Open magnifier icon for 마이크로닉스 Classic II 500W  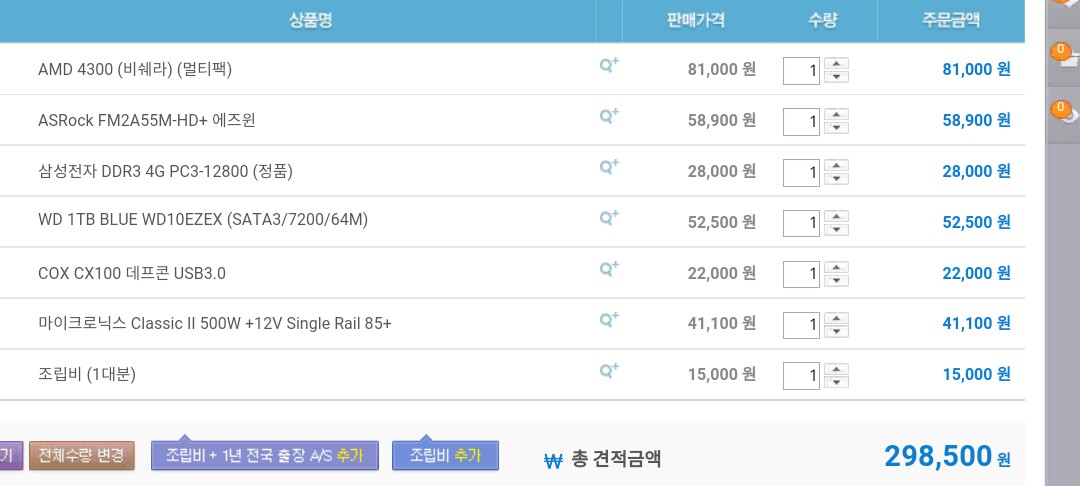pyautogui.click(x=608, y=320)
